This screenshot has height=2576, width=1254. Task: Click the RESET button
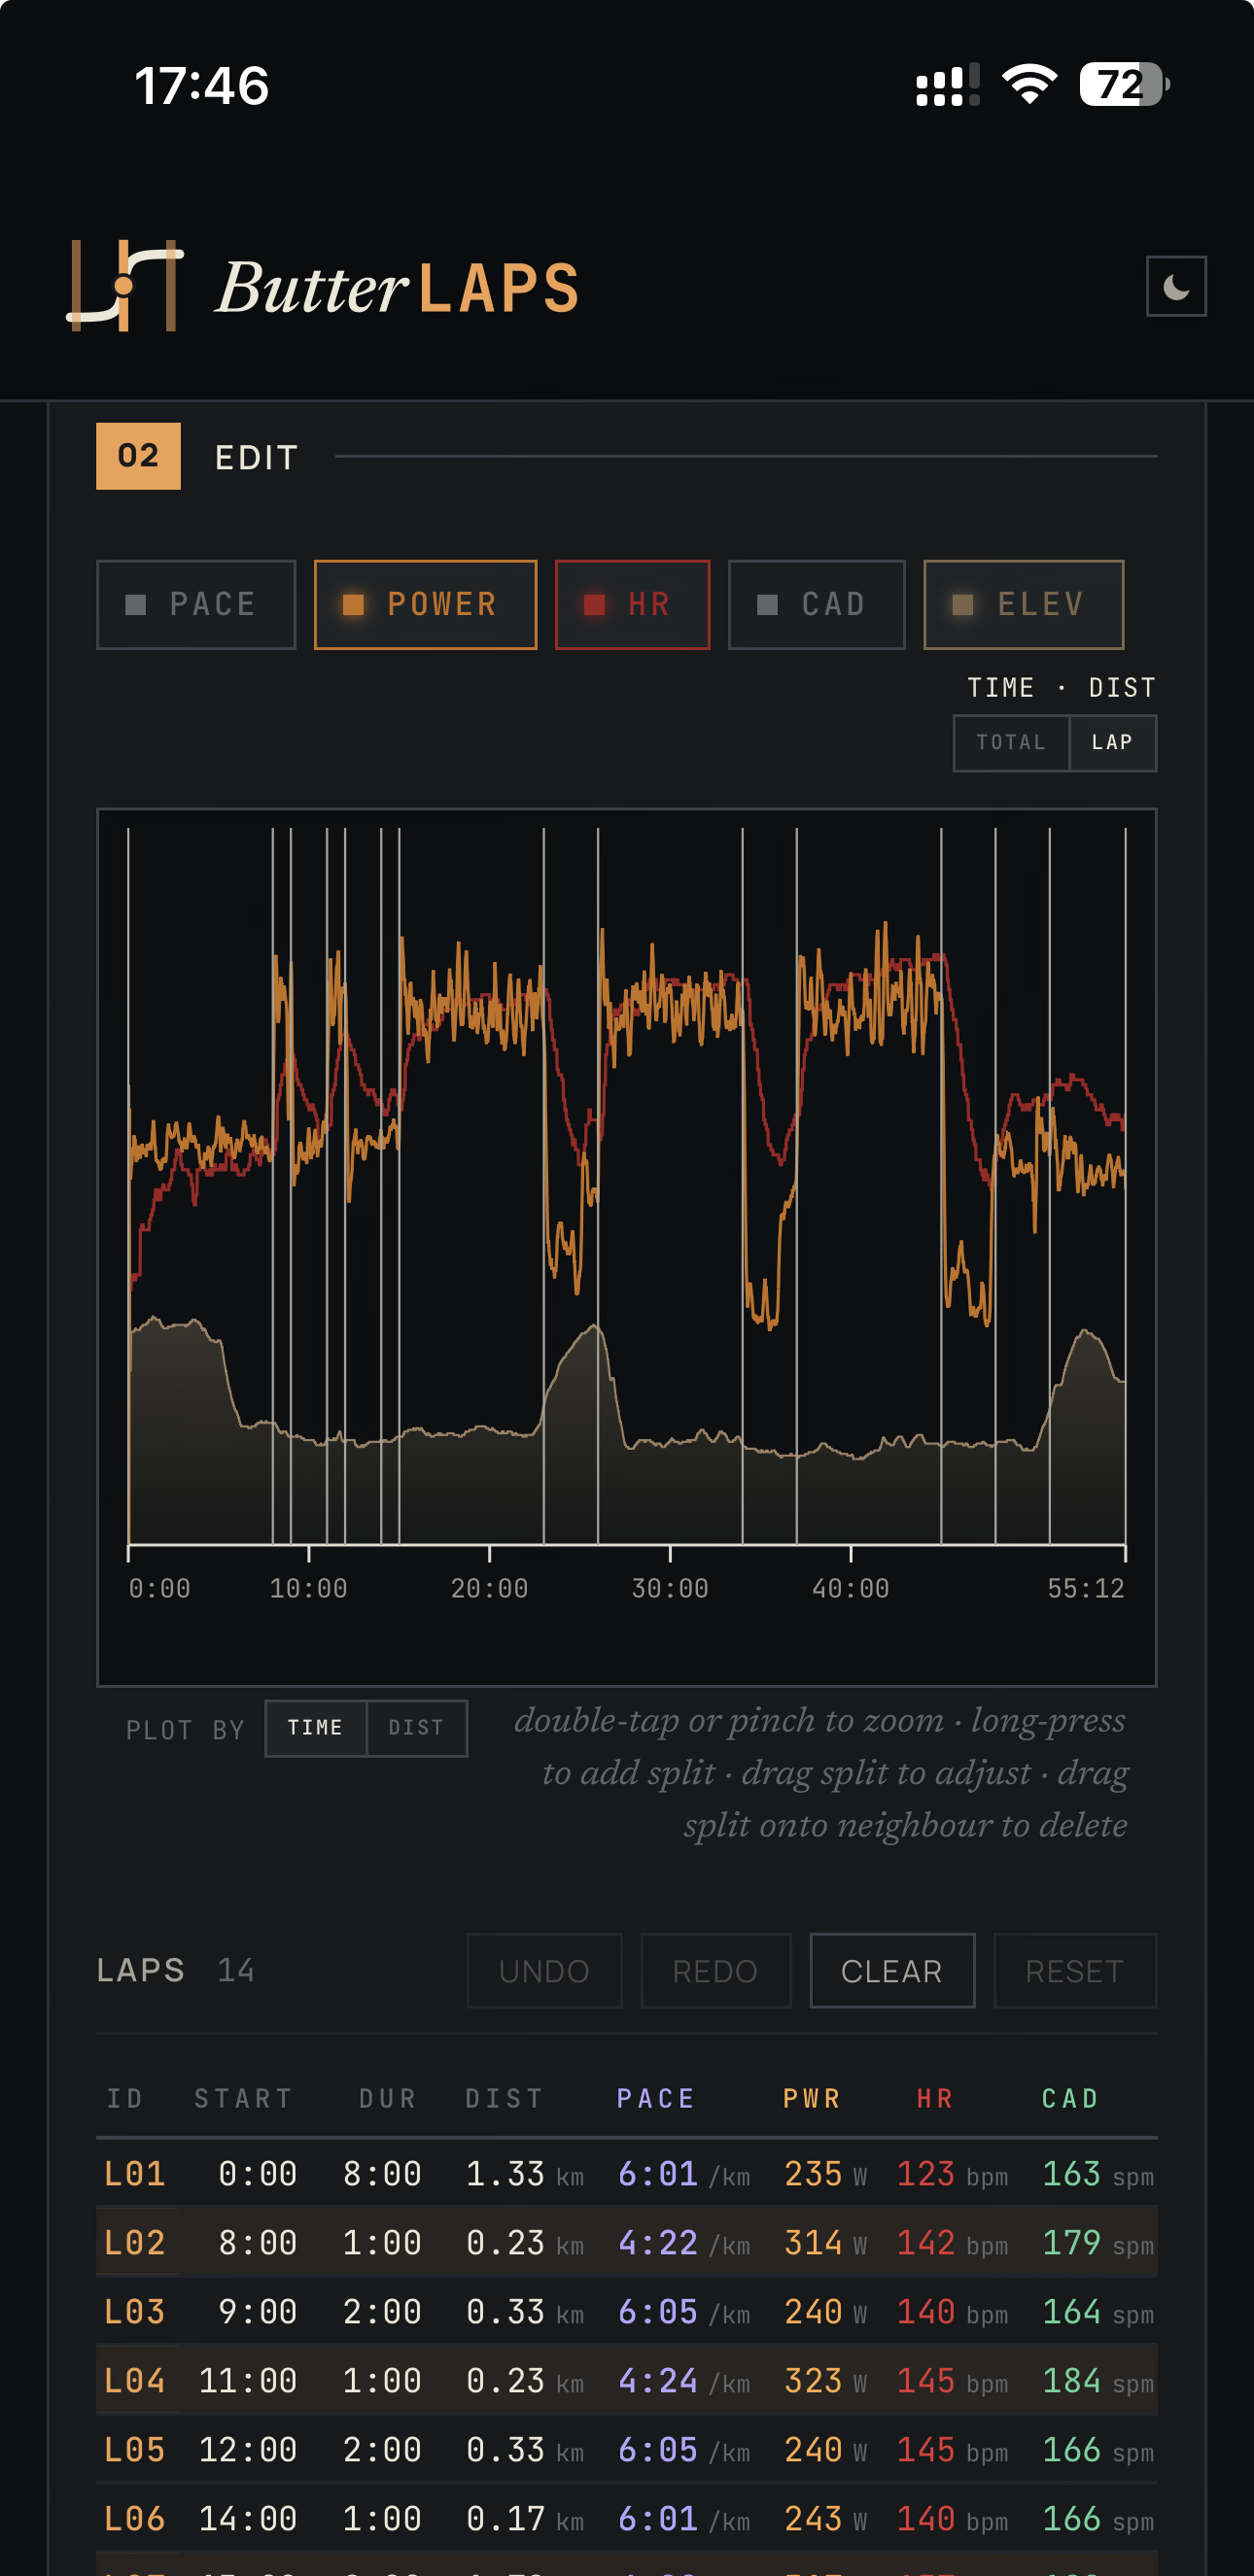point(1075,1971)
